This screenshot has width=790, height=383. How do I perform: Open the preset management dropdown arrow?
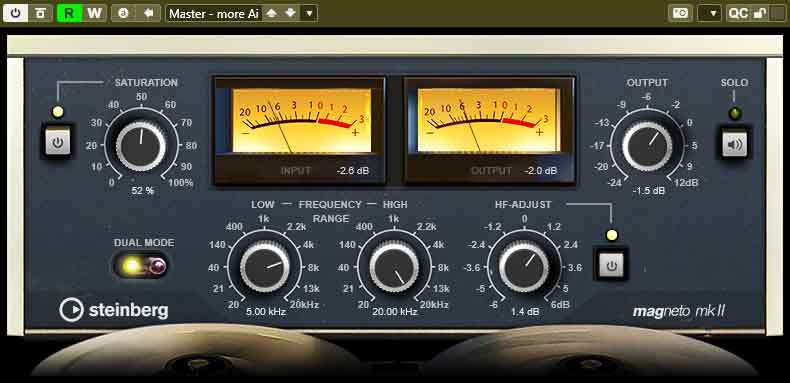pos(309,13)
